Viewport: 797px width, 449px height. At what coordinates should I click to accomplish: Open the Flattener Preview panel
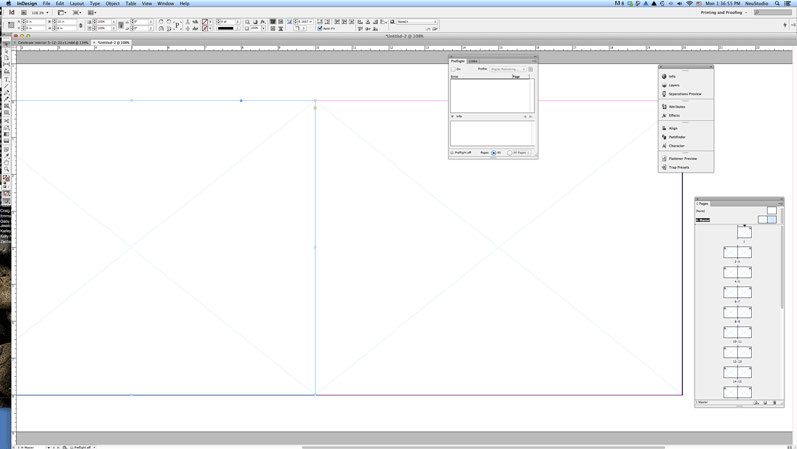(x=683, y=158)
